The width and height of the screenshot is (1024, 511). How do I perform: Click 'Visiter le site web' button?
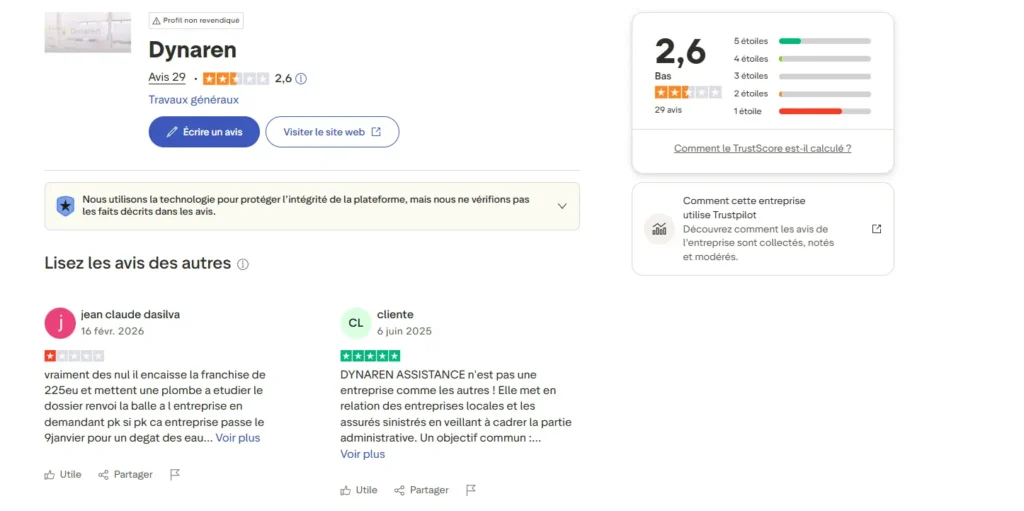(x=332, y=132)
